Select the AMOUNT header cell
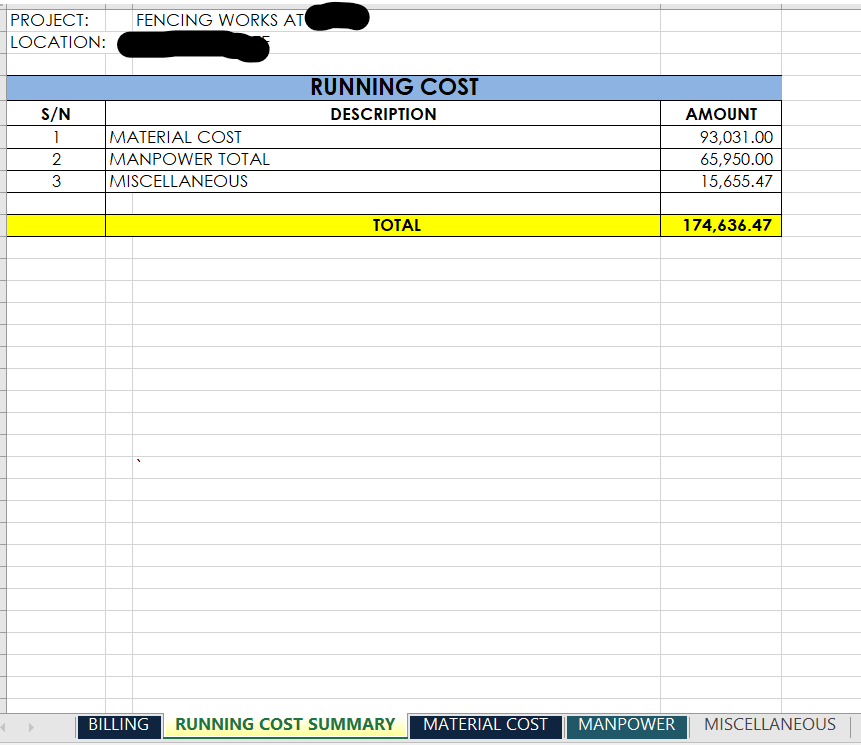The height and width of the screenshot is (745, 861). pyautogui.click(x=720, y=114)
